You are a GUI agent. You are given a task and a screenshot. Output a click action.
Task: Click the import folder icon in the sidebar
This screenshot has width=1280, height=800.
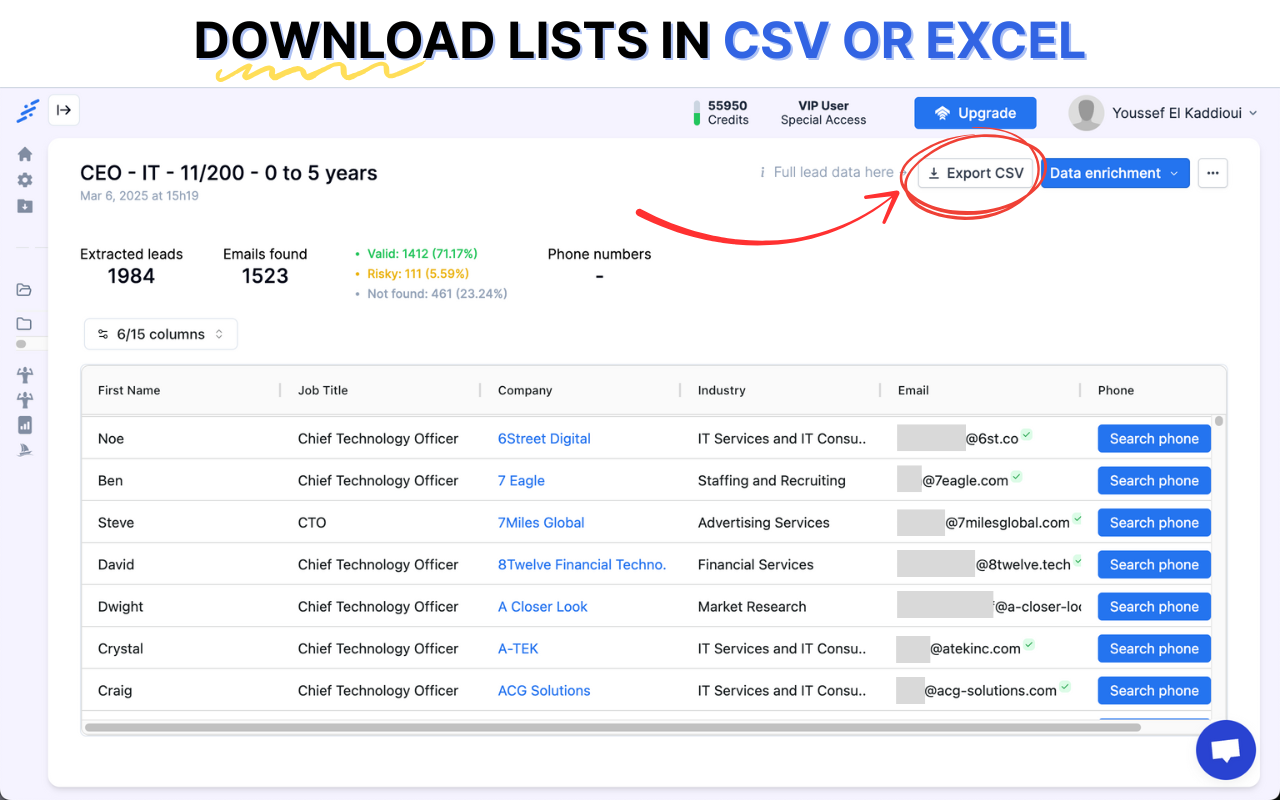(24, 206)
